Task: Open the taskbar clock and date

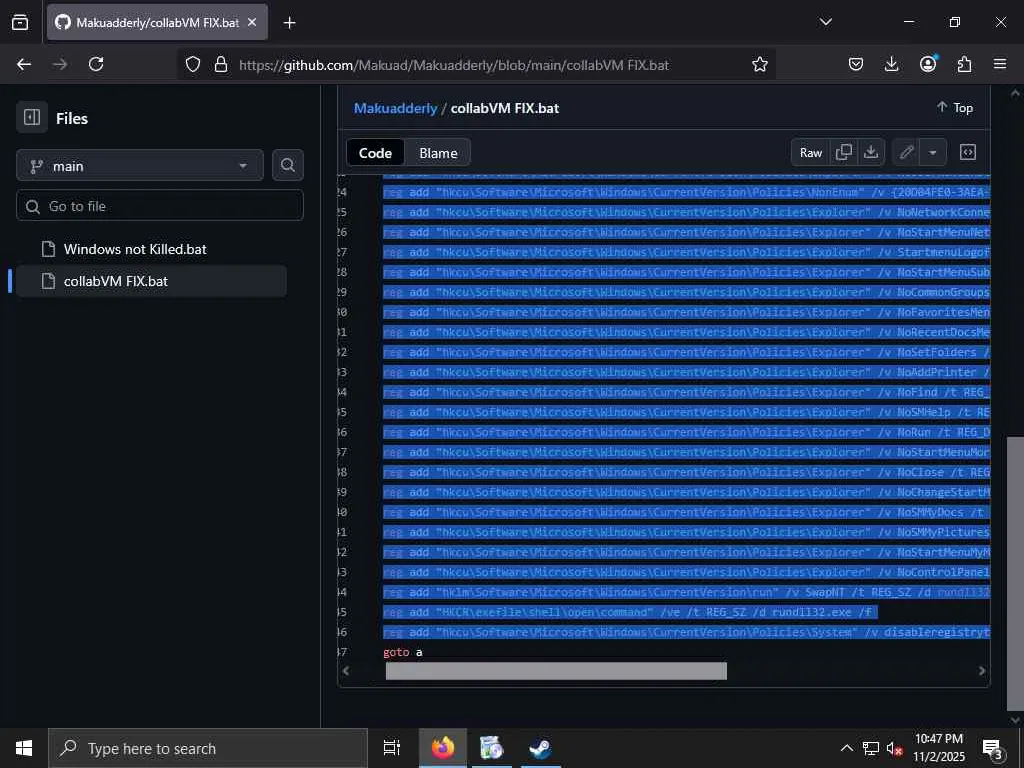Action: pos(938,748)
